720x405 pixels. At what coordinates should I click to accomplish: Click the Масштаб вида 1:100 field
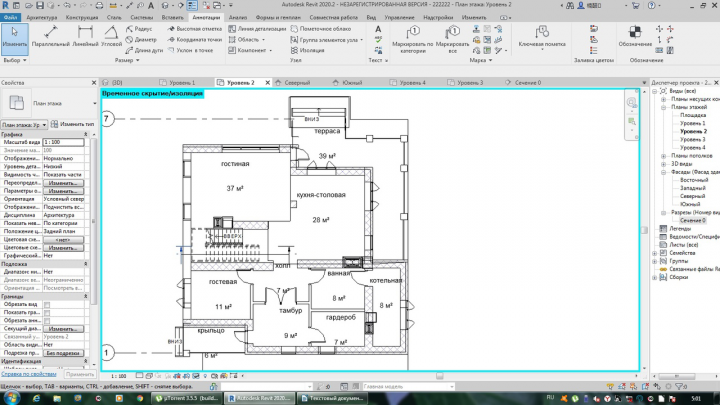(x=63, y=142)
